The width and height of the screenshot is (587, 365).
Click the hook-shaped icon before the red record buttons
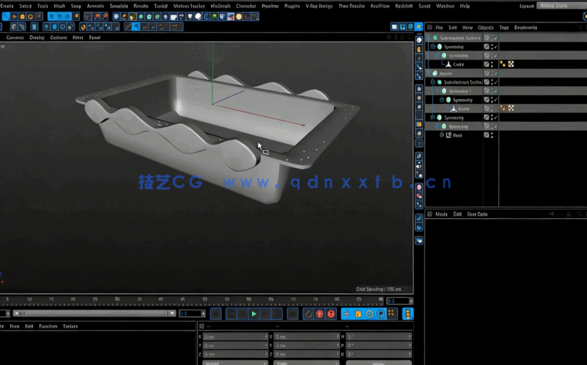click(308, 314)
